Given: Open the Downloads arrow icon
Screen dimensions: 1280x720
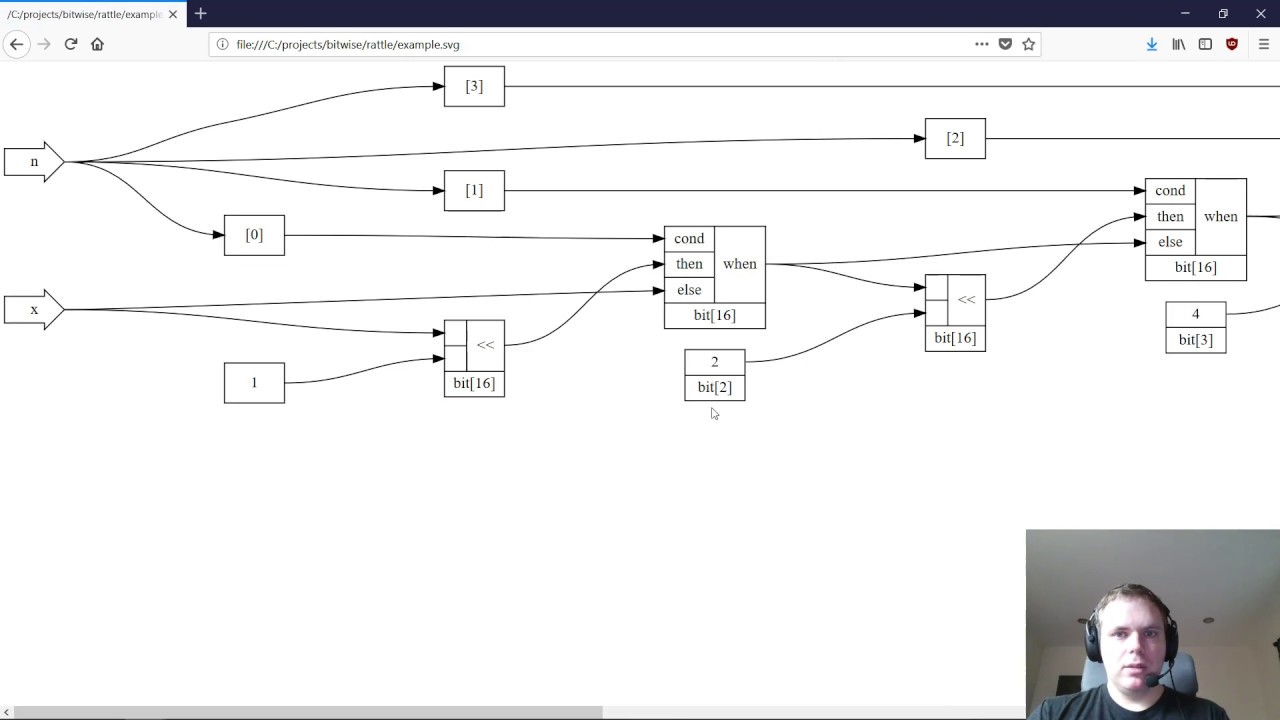Looking at the screenshot, I should click(x=1152, y=44).
